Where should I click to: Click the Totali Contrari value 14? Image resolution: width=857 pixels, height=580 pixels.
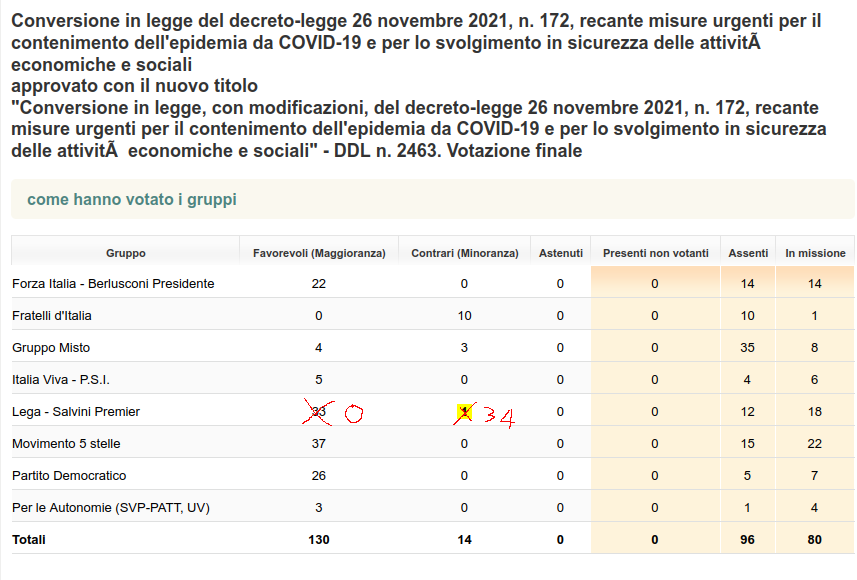coord(465,540)
